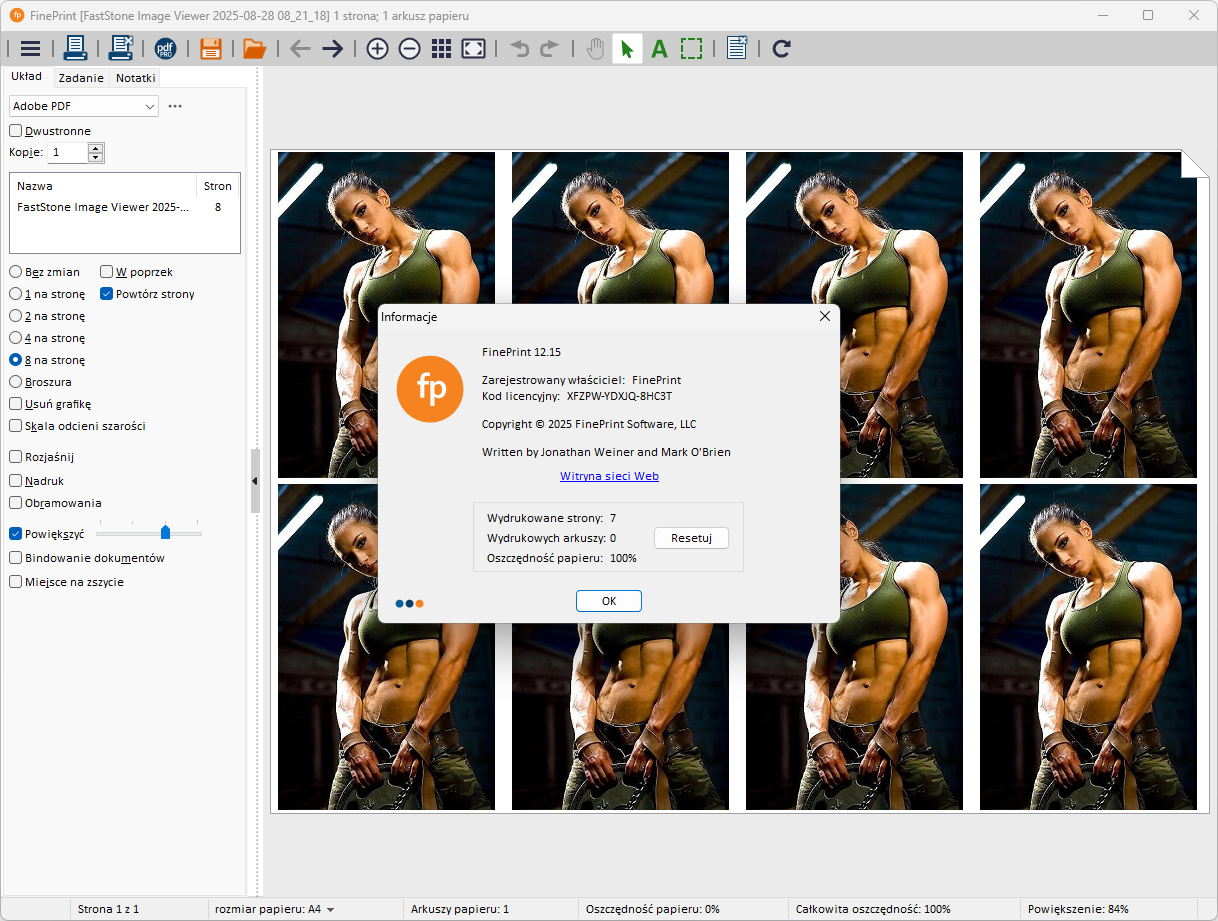The width and height of the screenshot is (1218, 921).
Task: Click the delete page document icon
Action: [x=737, y=48]
